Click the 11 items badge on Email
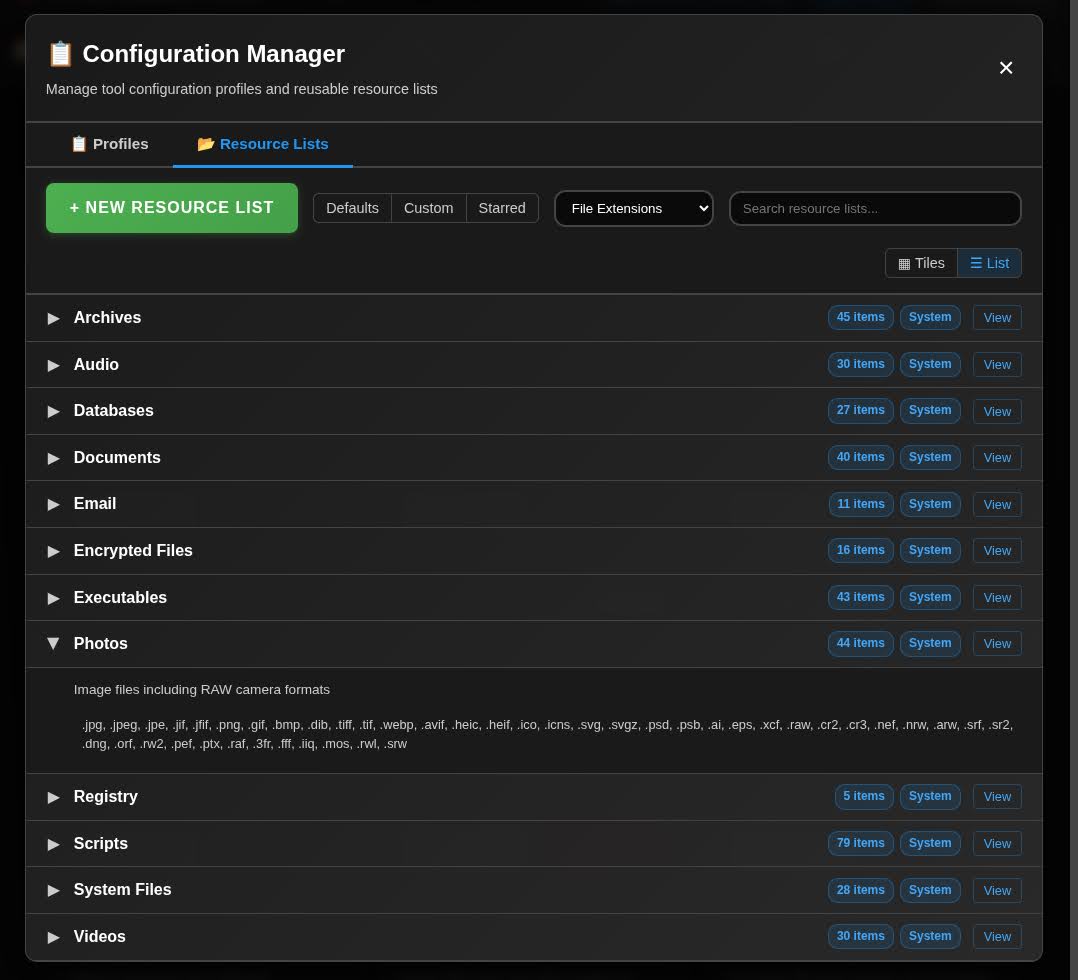The height and width of the screenshot is (980, 1078). (x=861, y=503)
